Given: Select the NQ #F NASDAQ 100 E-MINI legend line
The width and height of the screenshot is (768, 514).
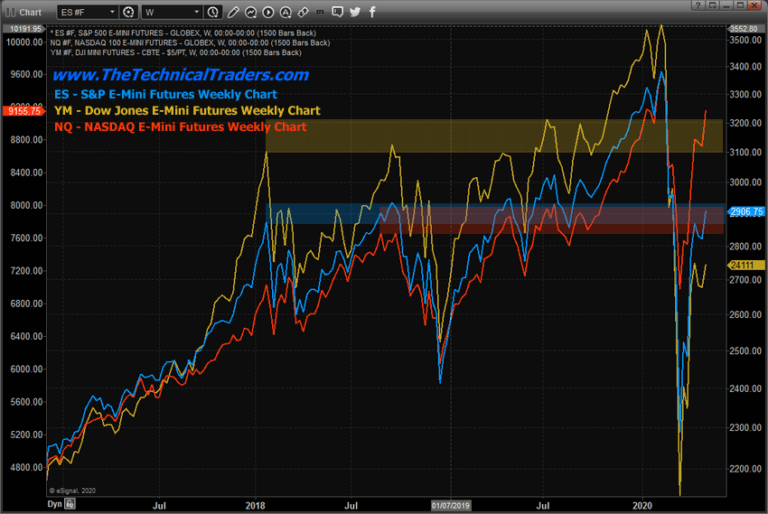Looking at the screenshot, I should [x=190, y=43].
